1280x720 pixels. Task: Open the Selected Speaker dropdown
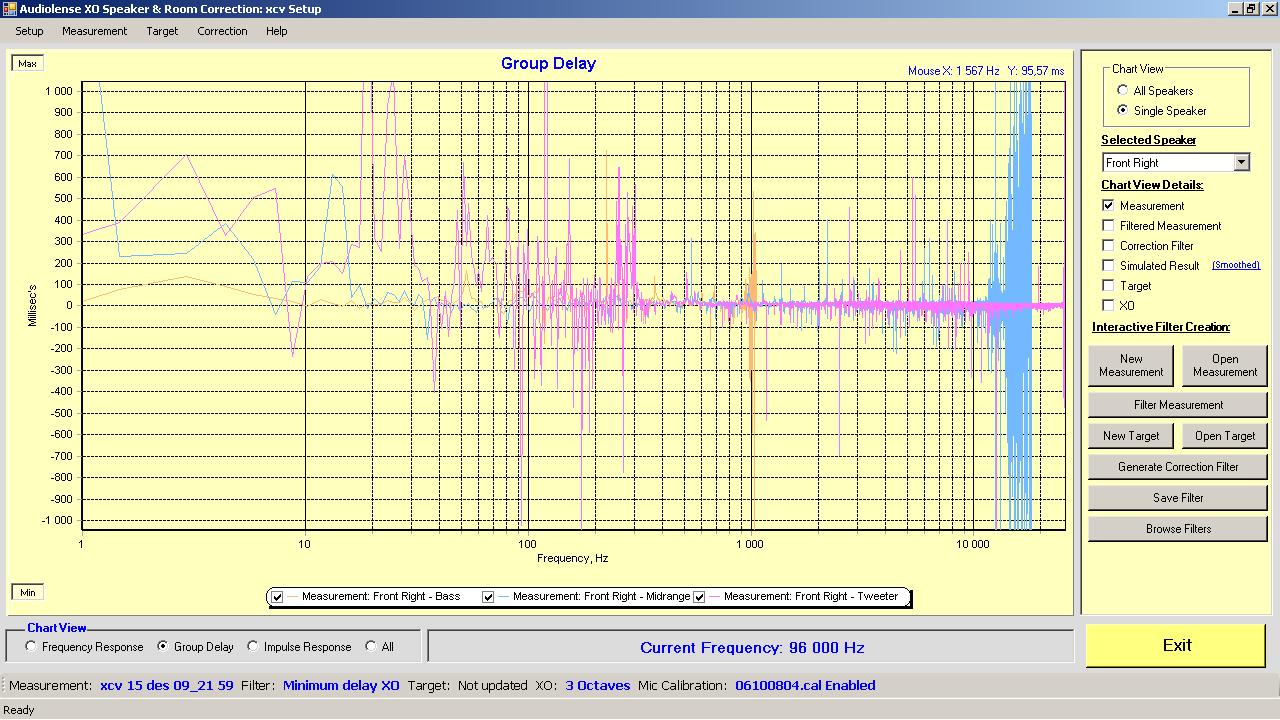coord(1241,163)
